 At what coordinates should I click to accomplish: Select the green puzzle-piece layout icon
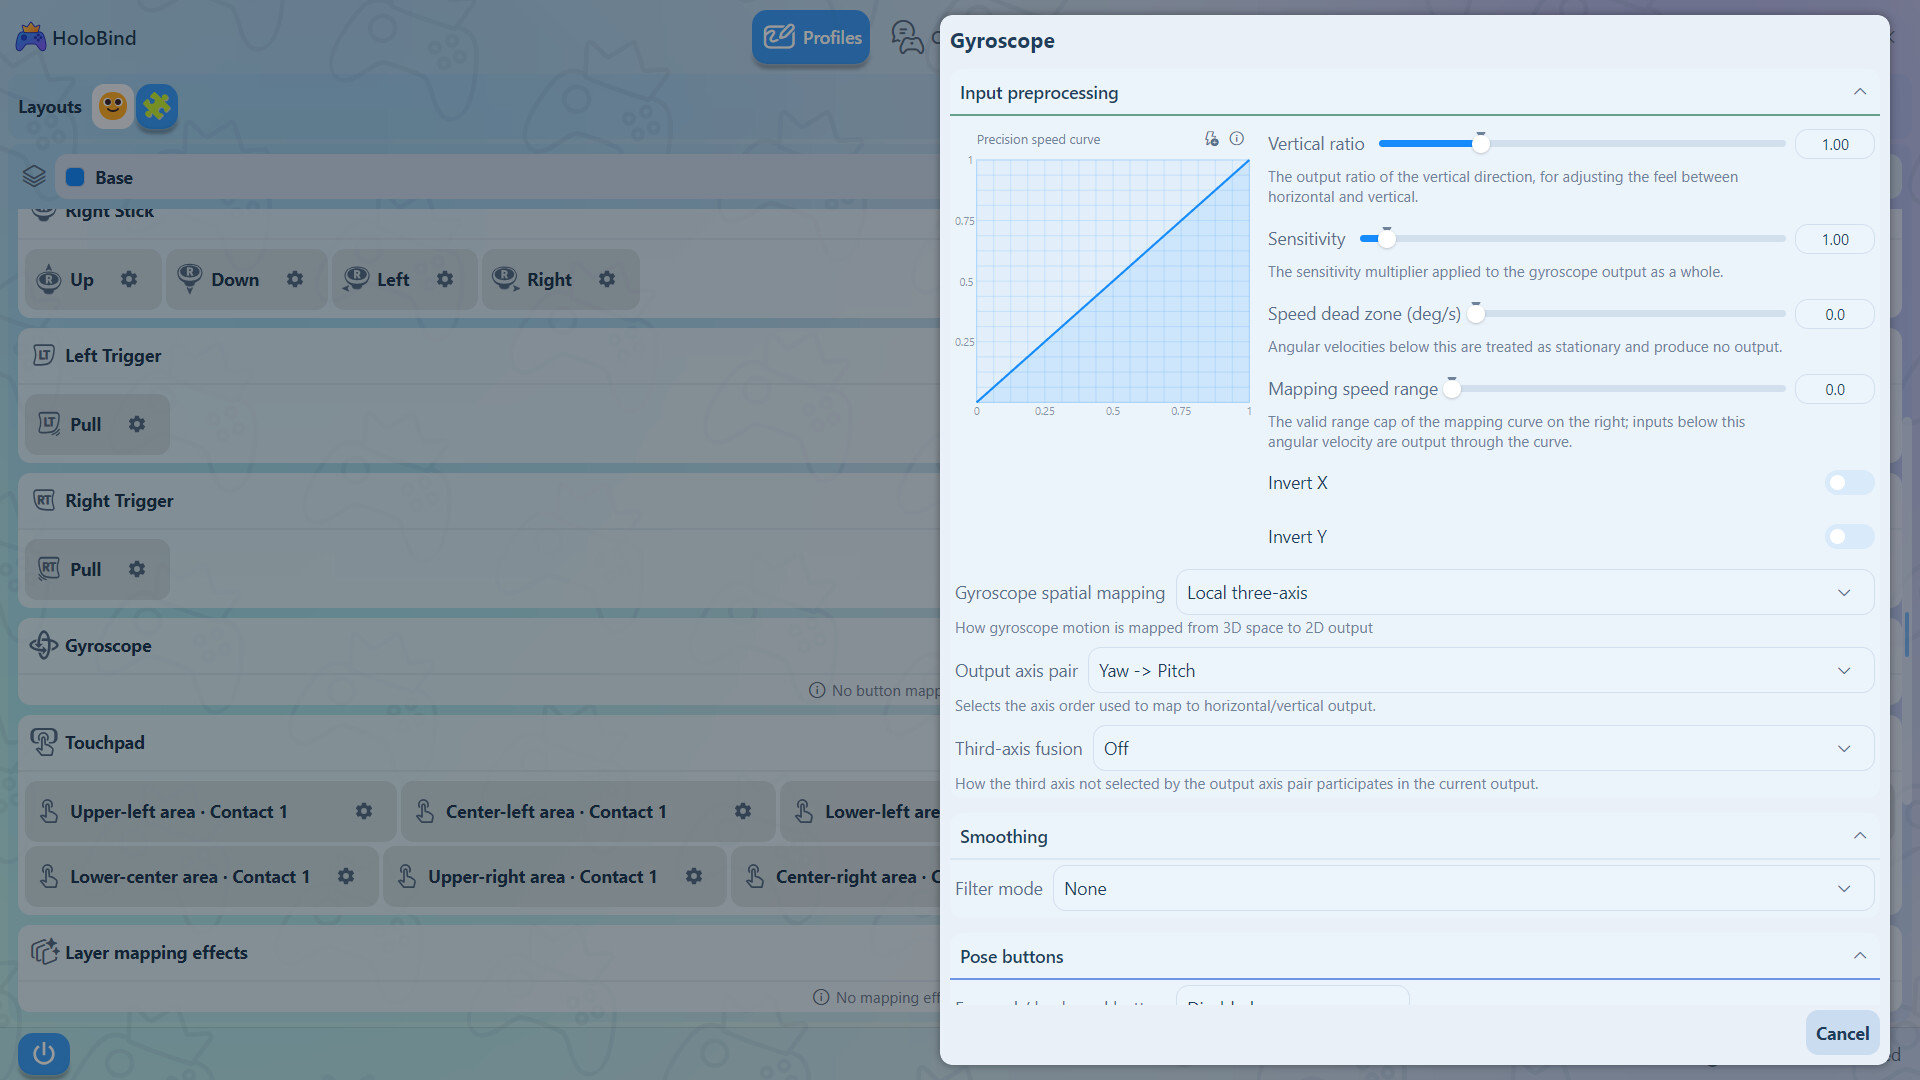[x=157, y=106]
